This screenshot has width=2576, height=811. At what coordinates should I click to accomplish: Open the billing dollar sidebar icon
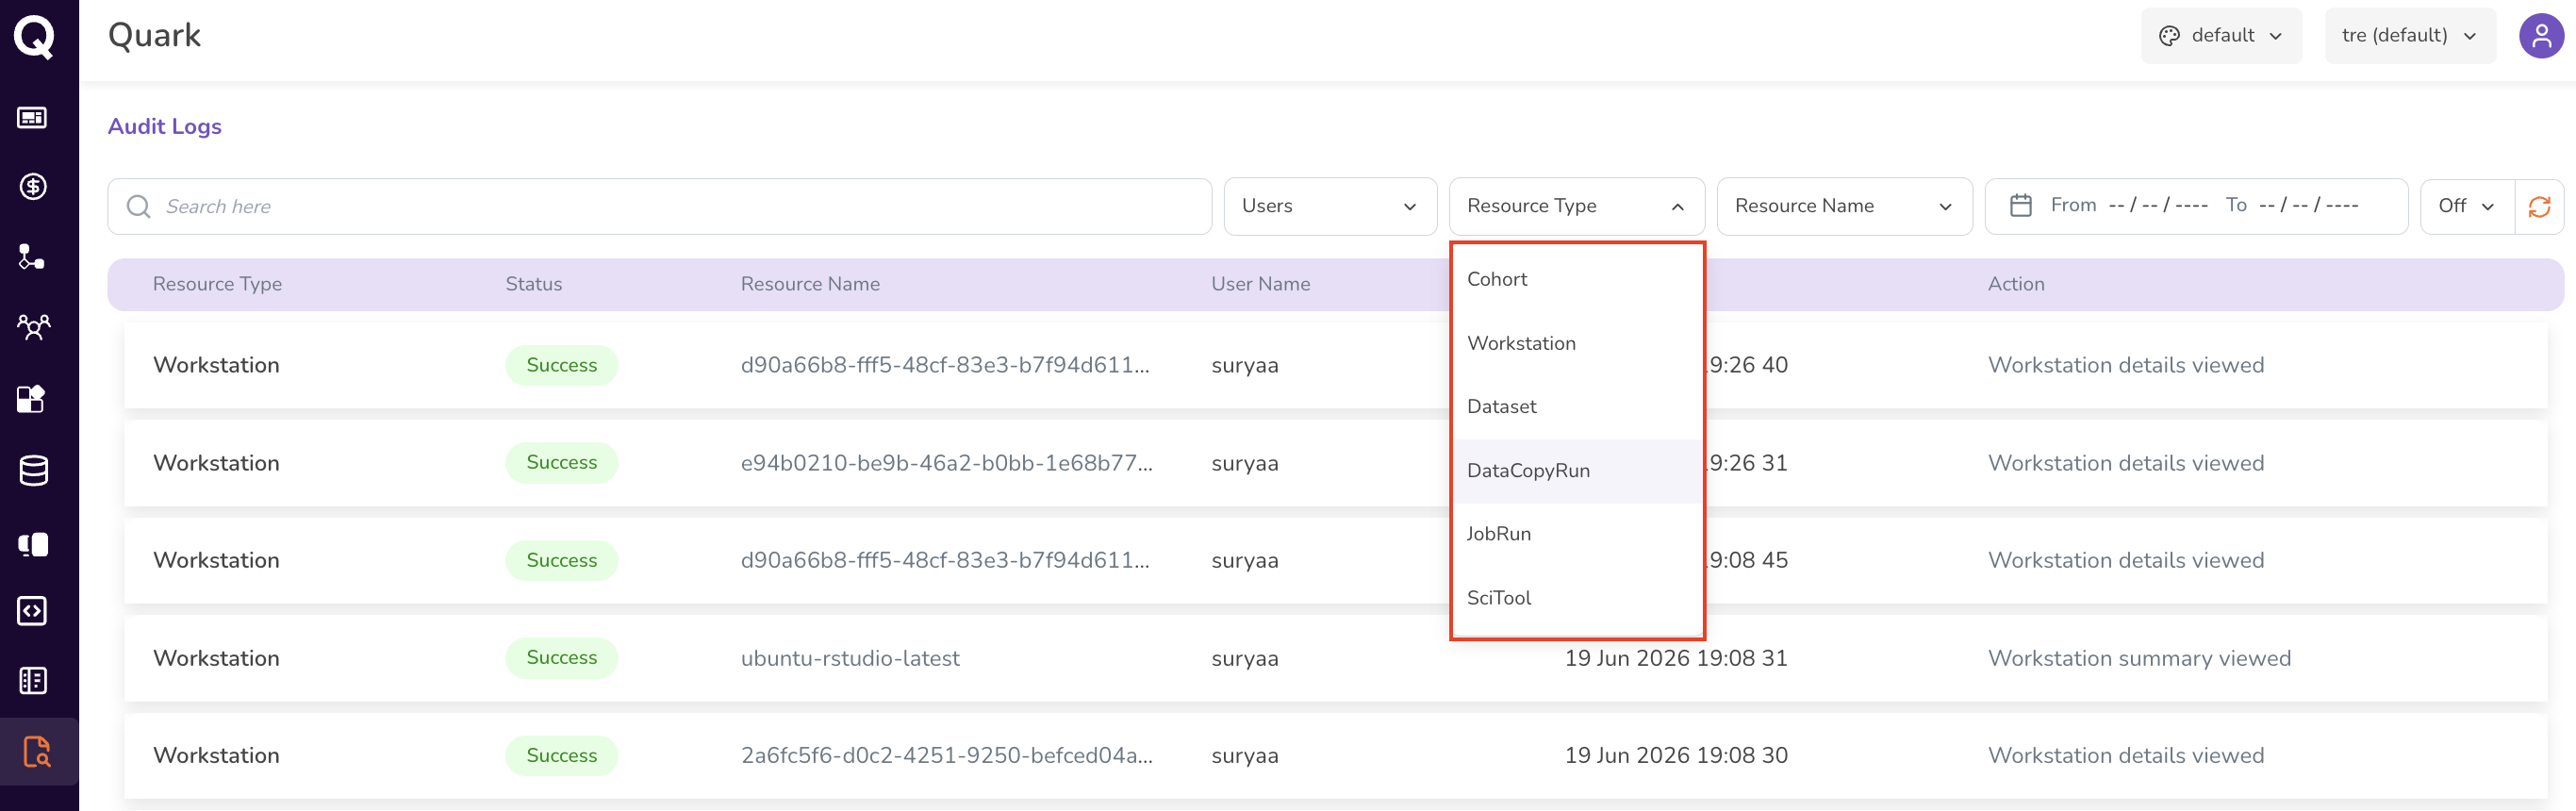[33, 187]
